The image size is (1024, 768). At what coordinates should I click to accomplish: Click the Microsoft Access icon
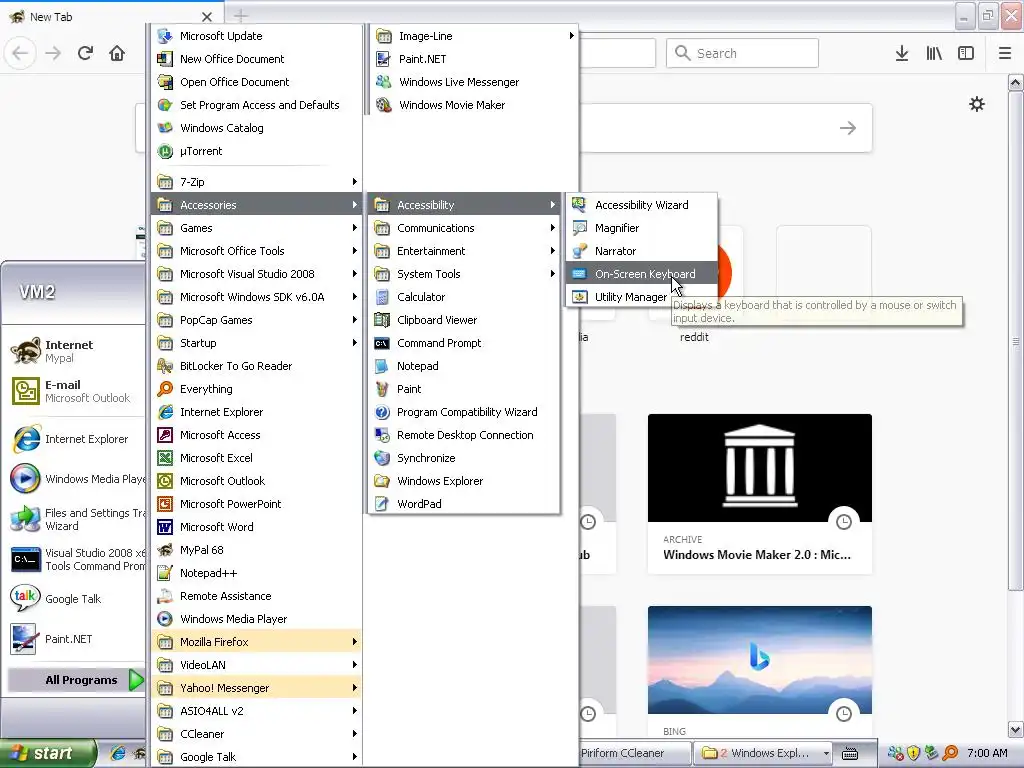click(x=165, y=435)
